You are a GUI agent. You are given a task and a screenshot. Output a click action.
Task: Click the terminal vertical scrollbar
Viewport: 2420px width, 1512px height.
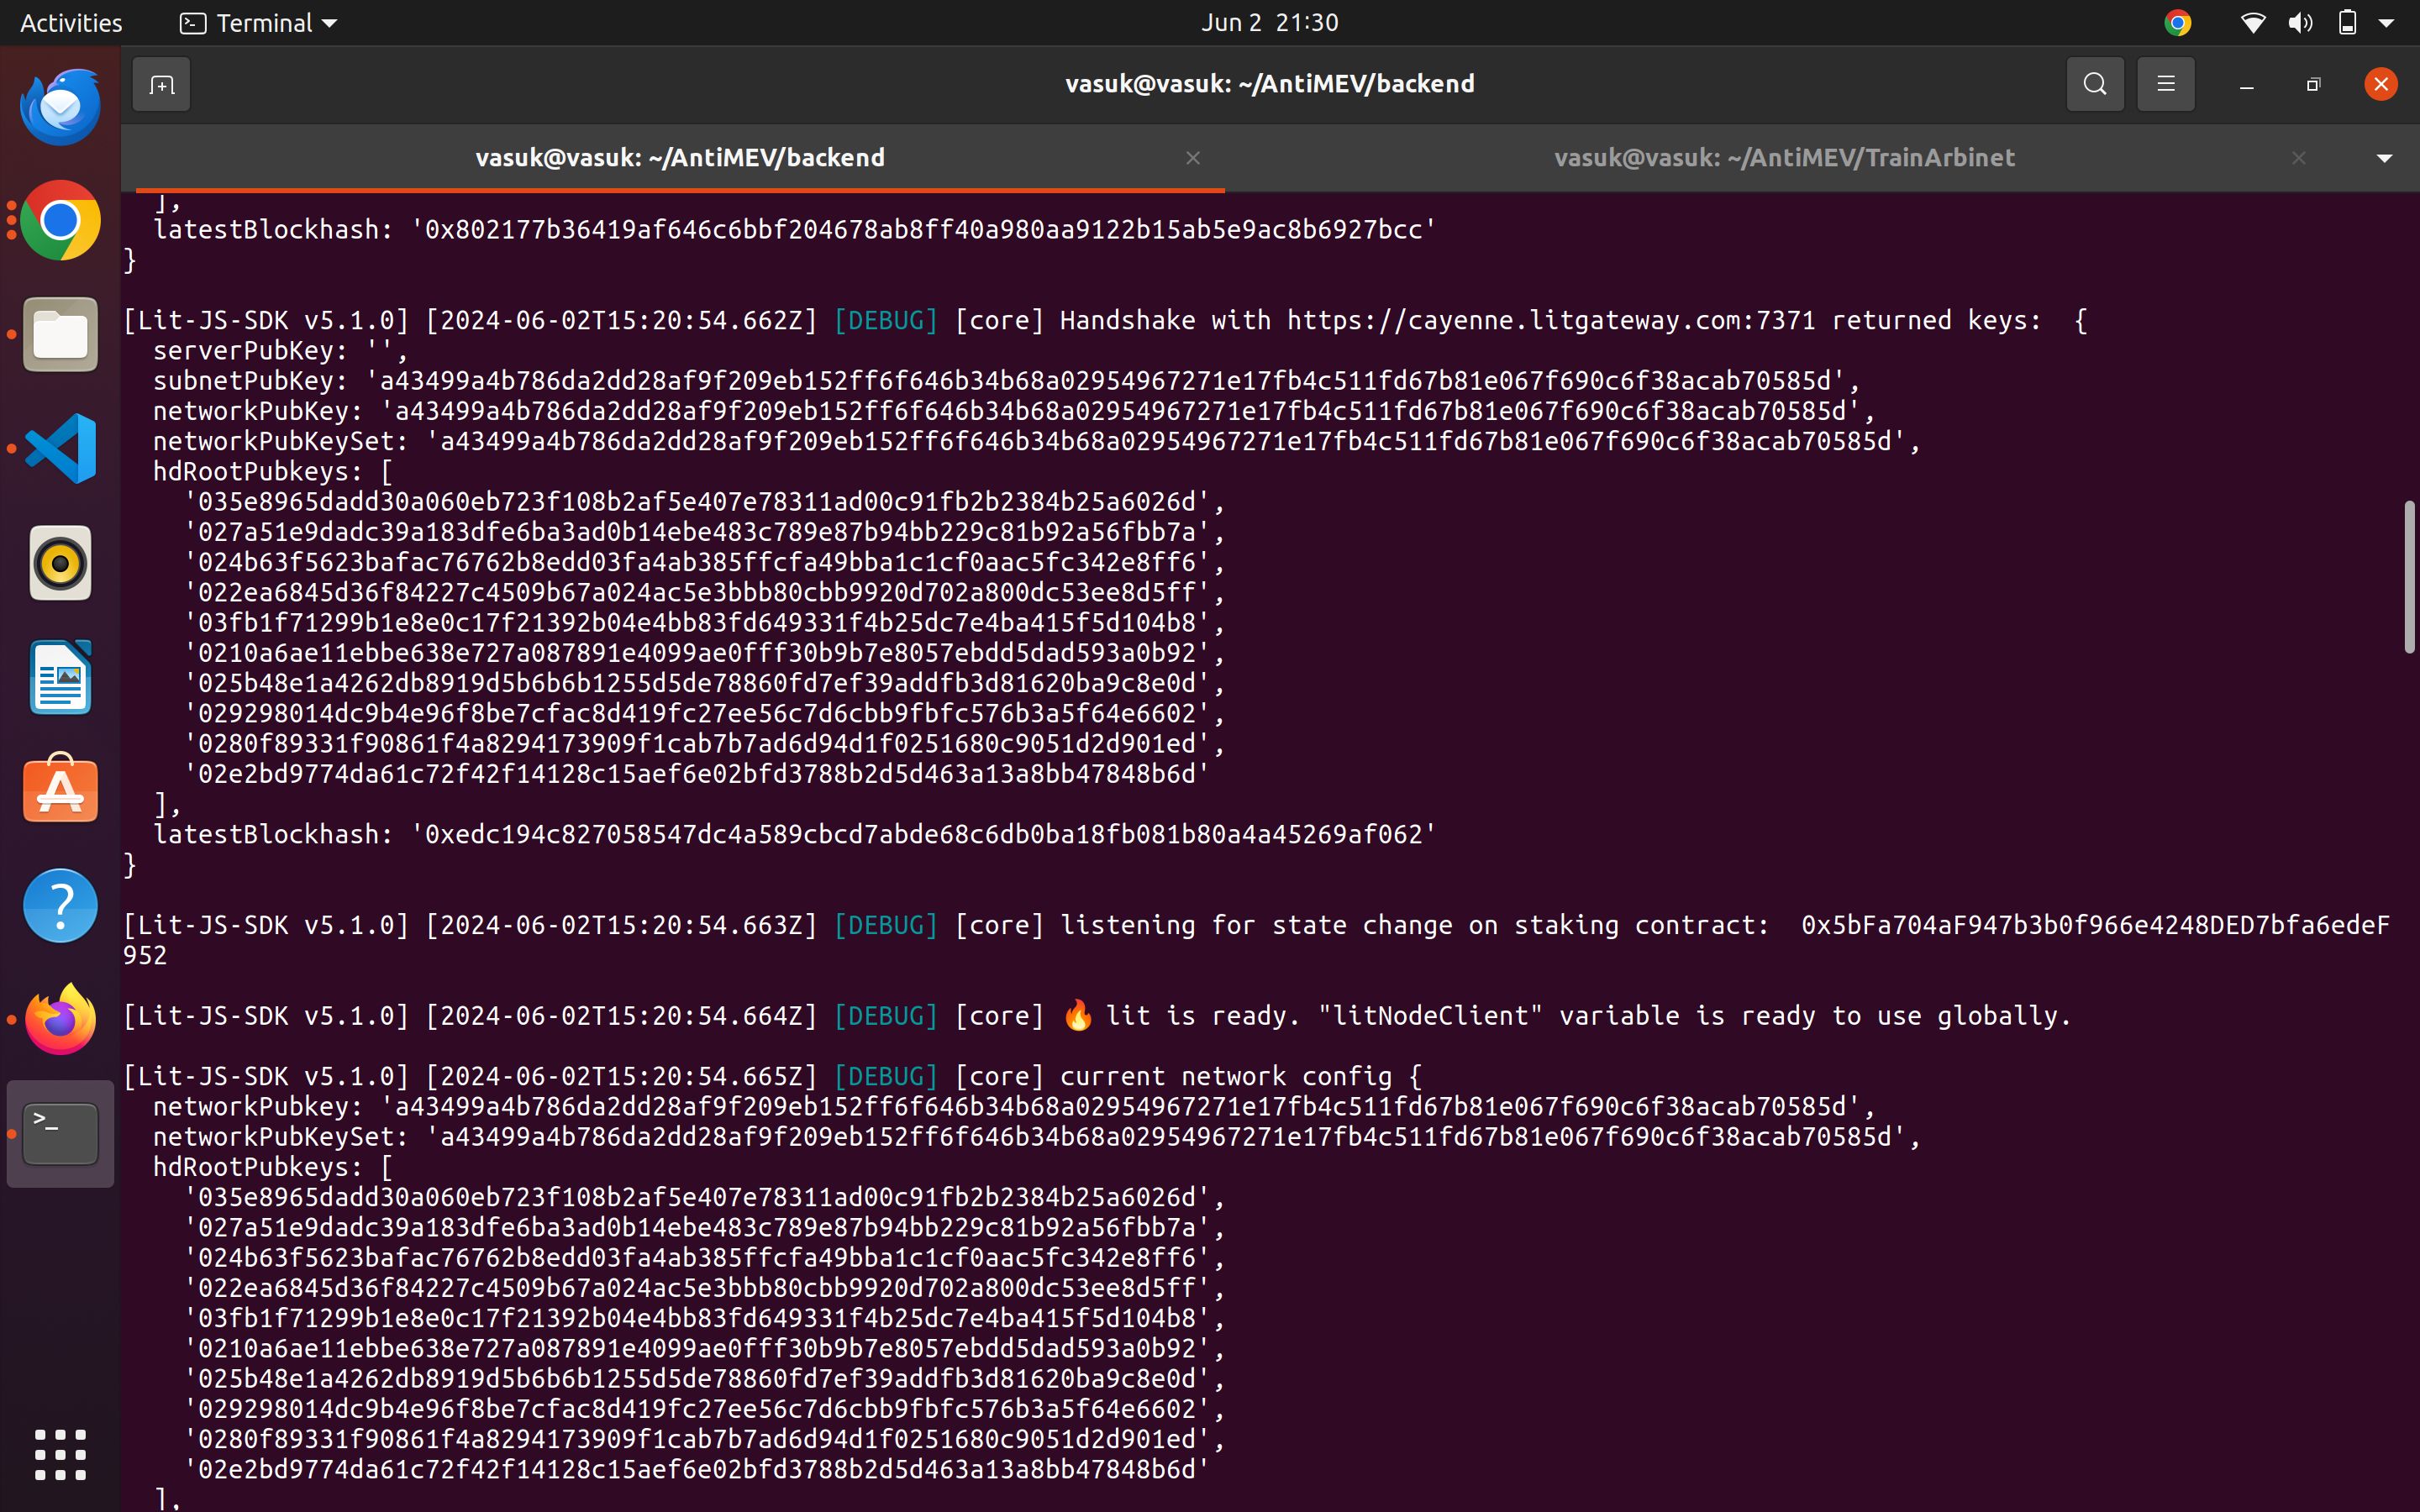pyautogui.click(x=2408, y=578)
